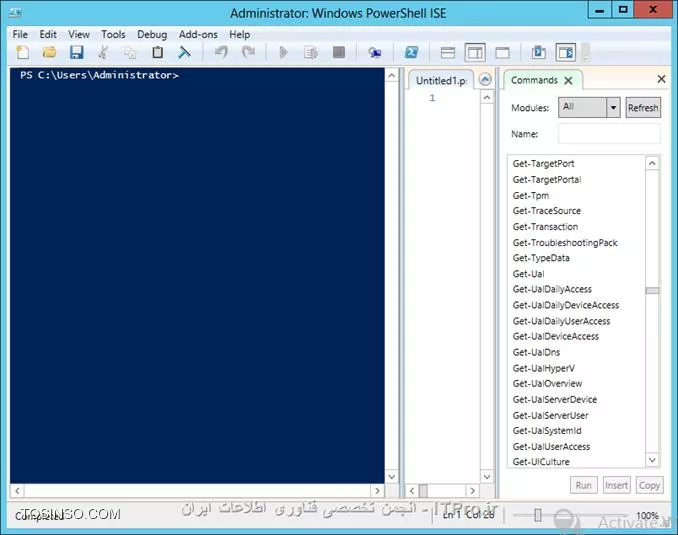
Task: Open the Edit menu
Action: pos(48,34)
